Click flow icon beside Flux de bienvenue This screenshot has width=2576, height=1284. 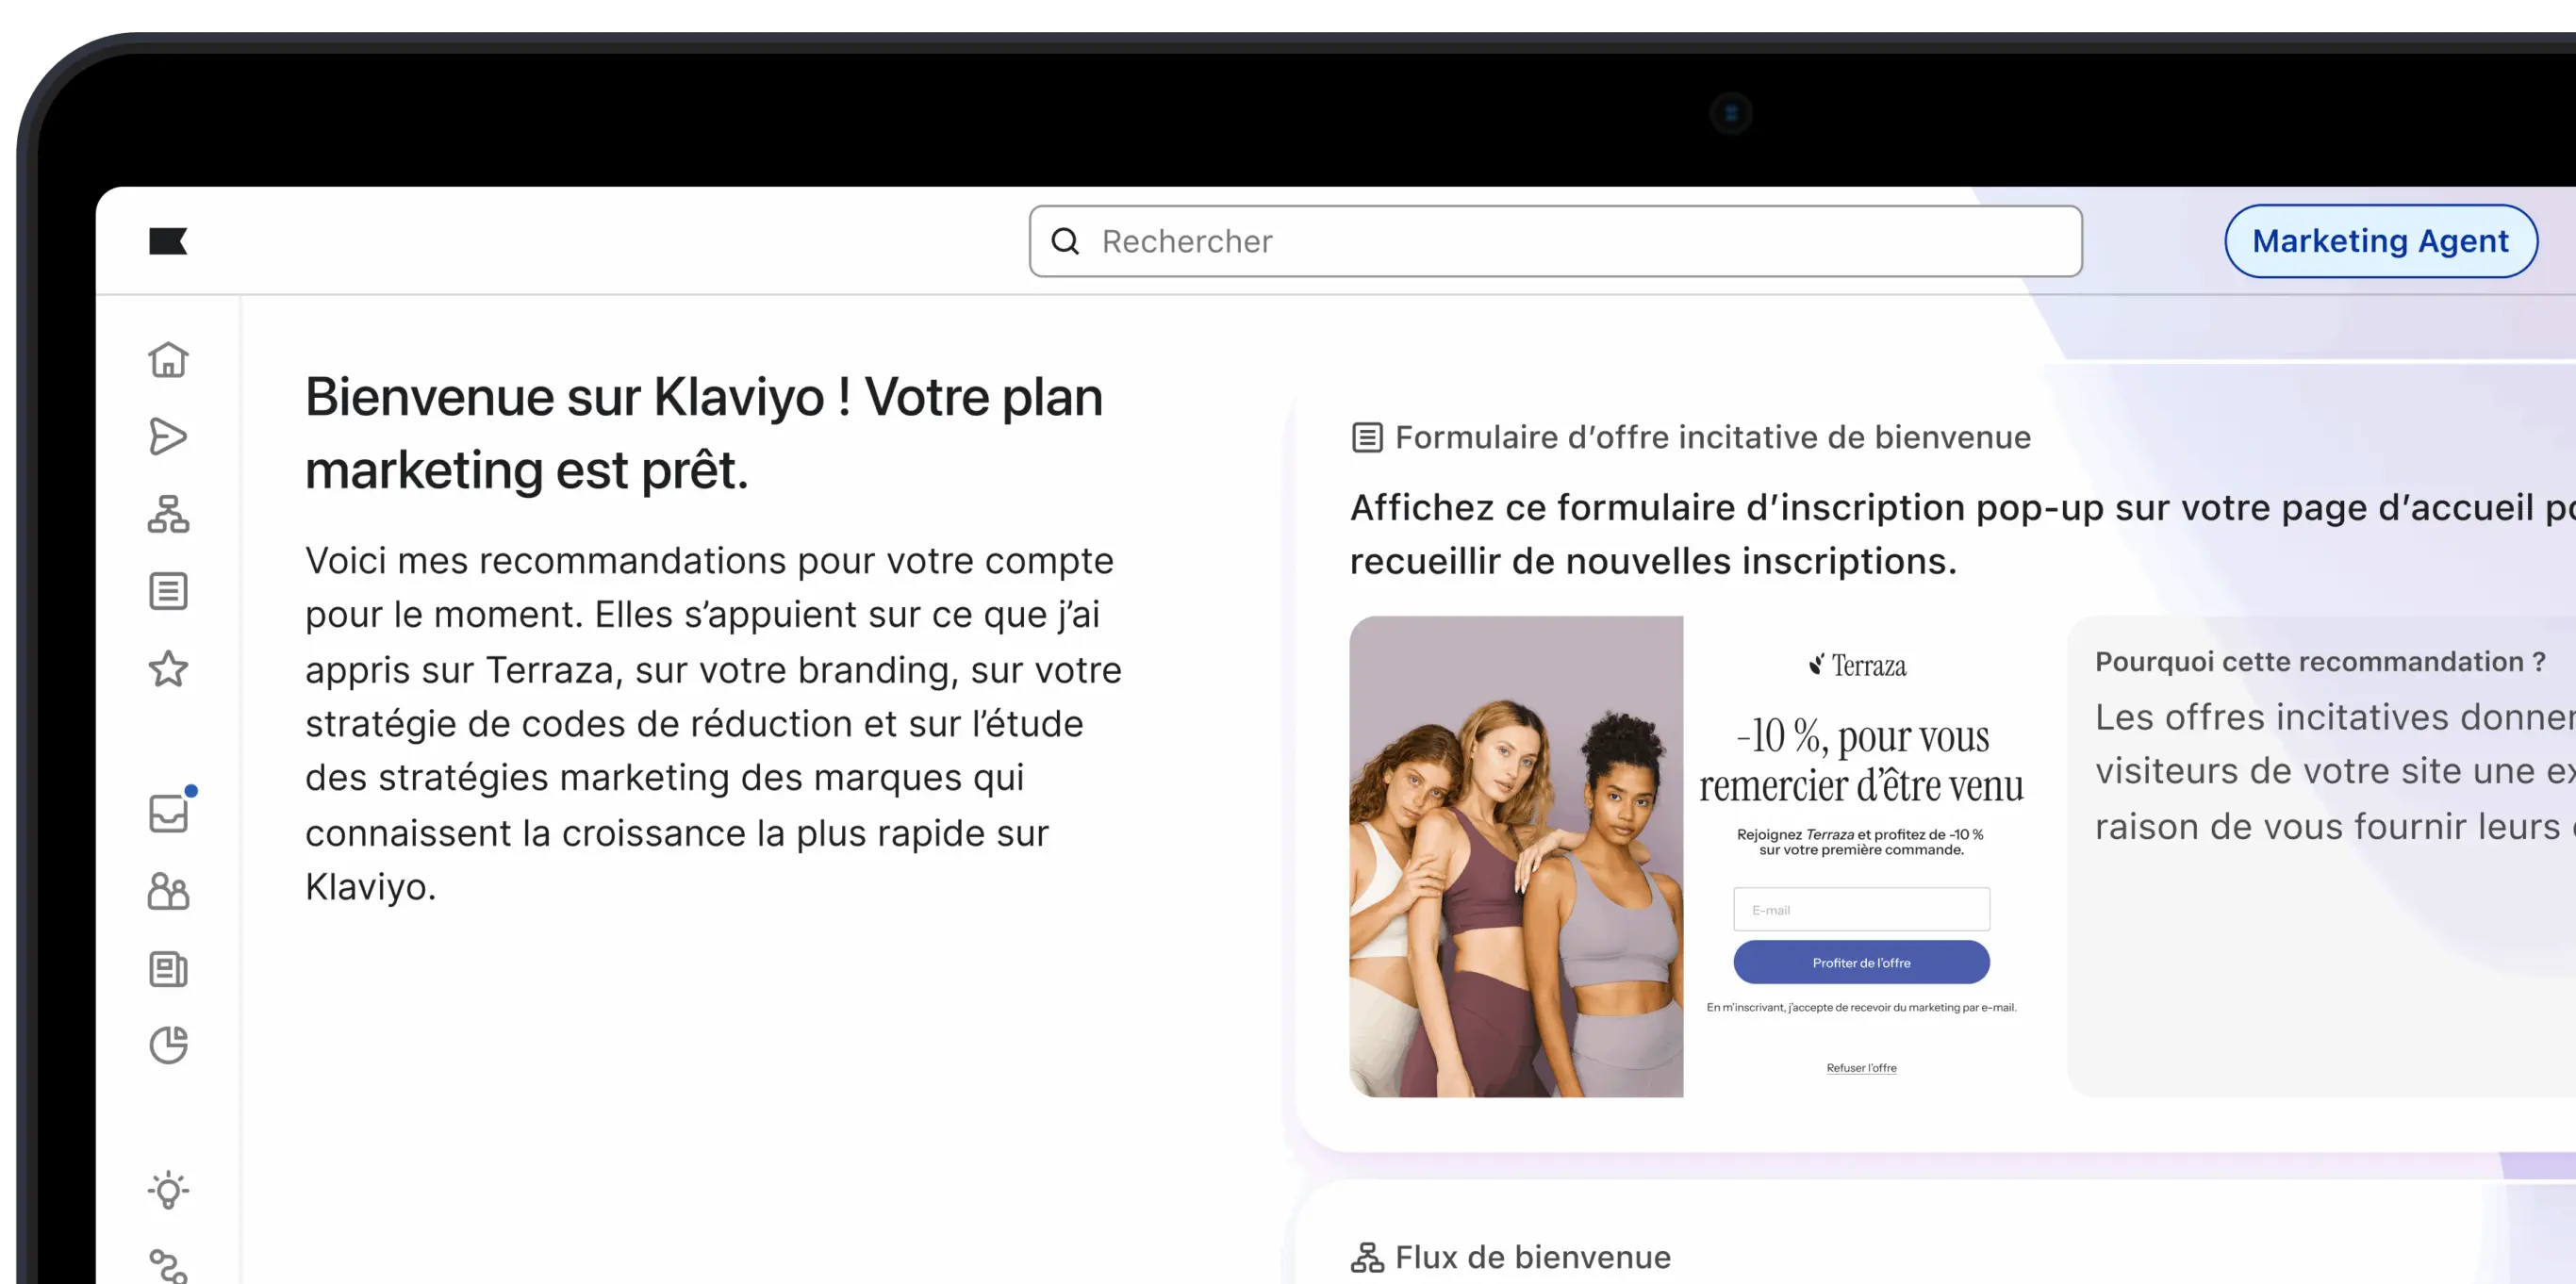pos(1367,1257)
